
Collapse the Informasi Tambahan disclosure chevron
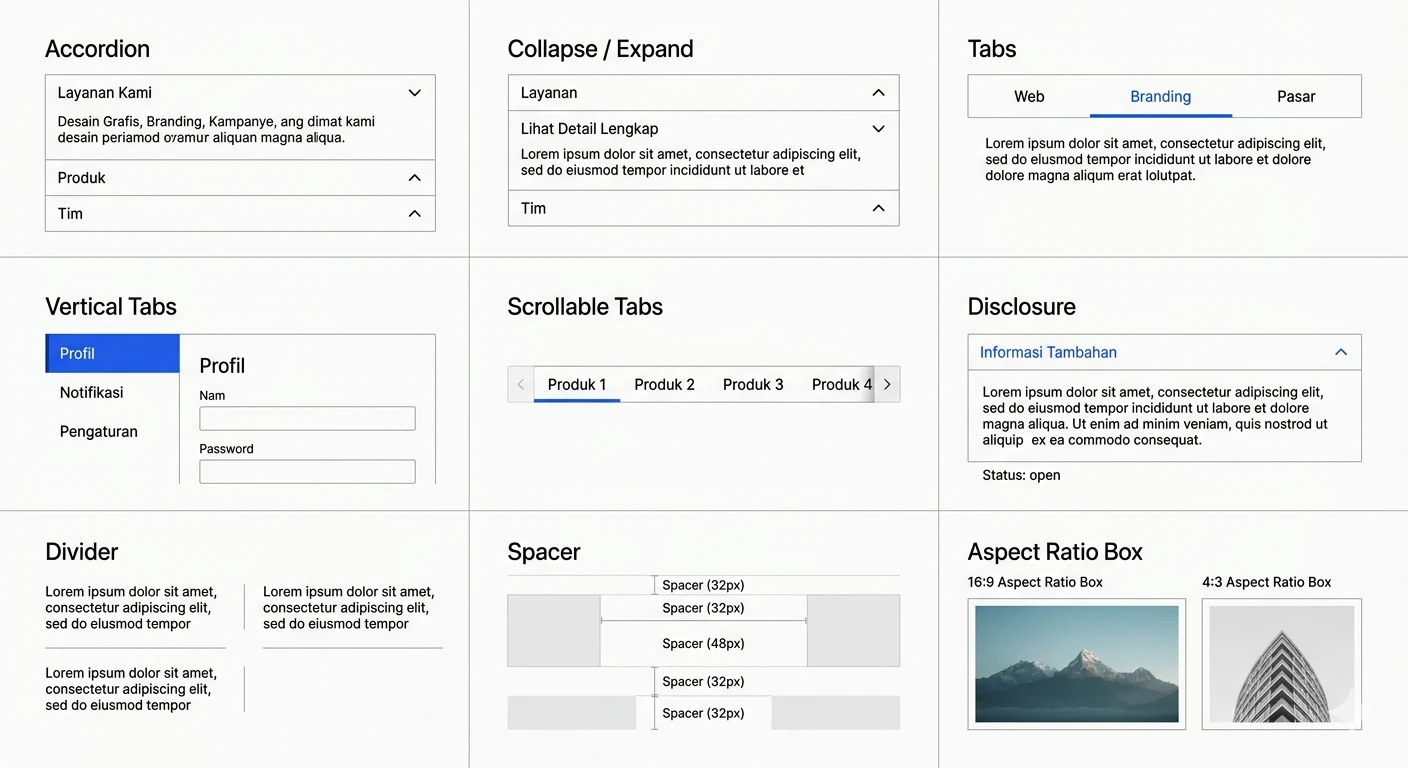click(x=1341, y=352)
